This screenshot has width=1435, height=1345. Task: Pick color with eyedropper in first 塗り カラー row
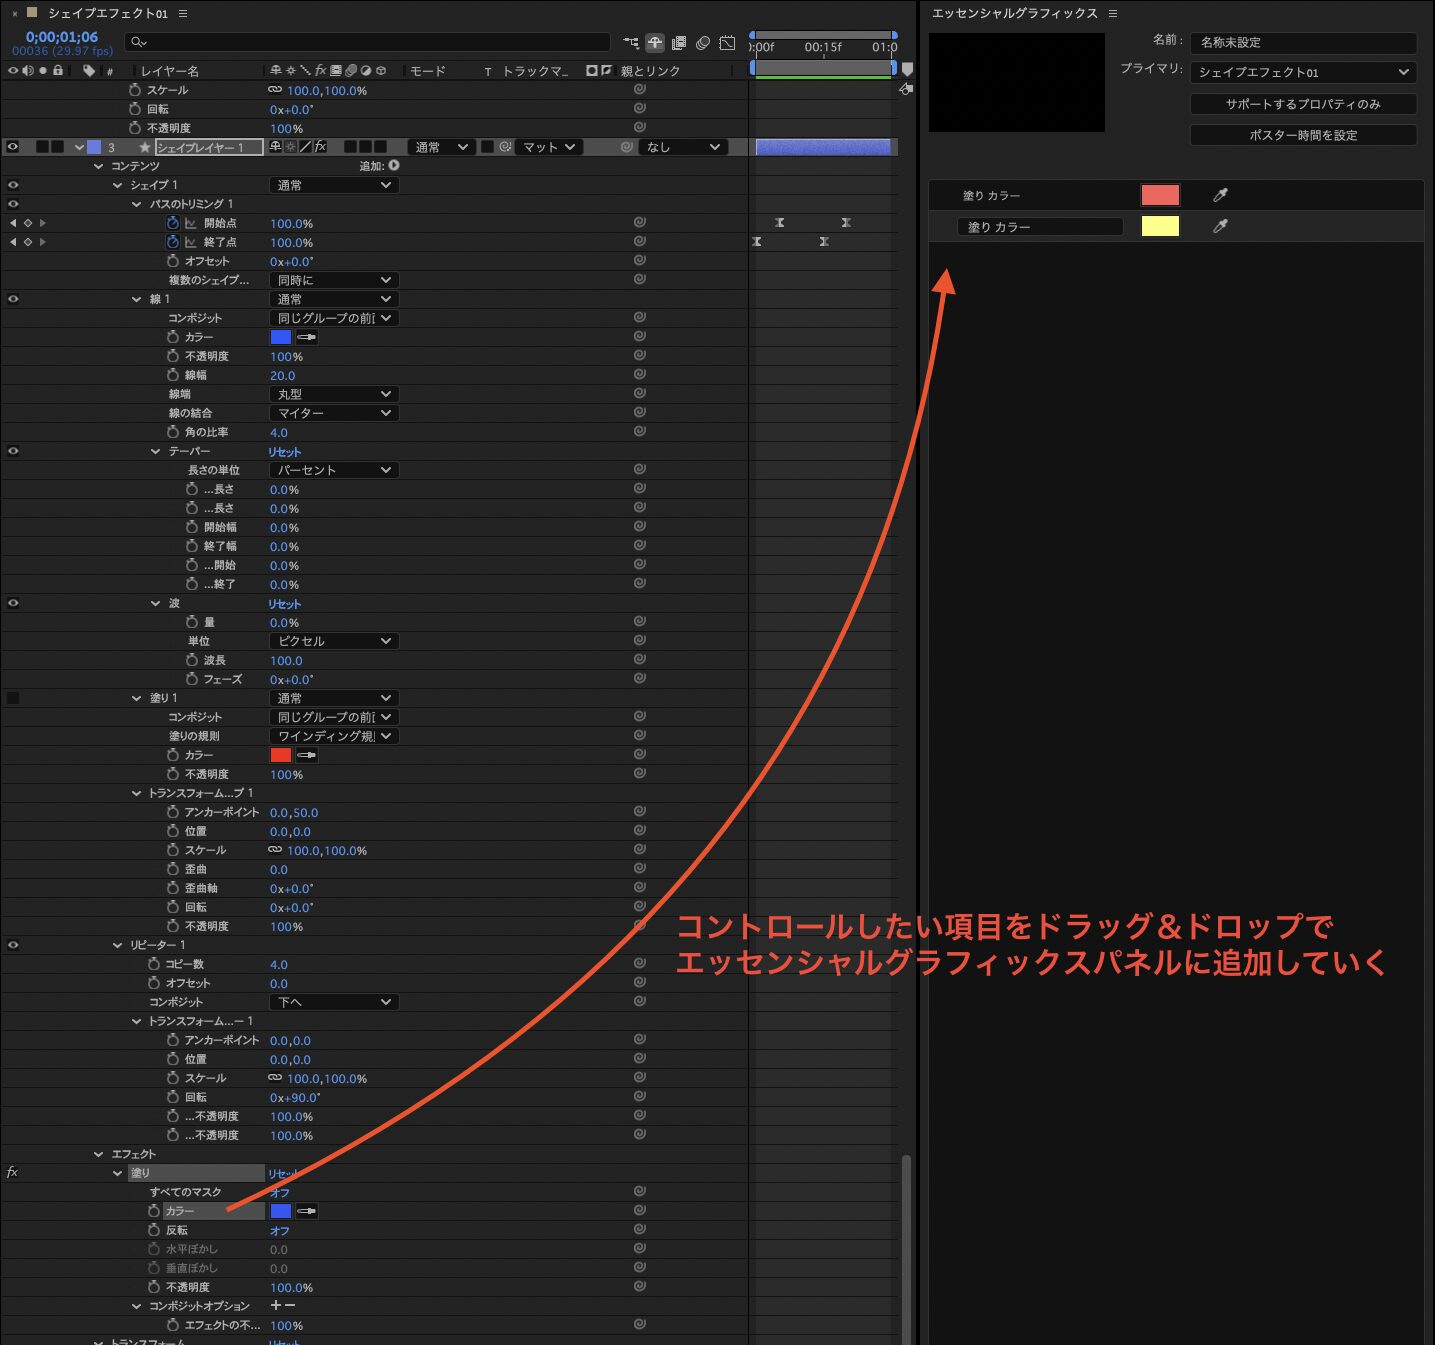tap(1220, 195)
